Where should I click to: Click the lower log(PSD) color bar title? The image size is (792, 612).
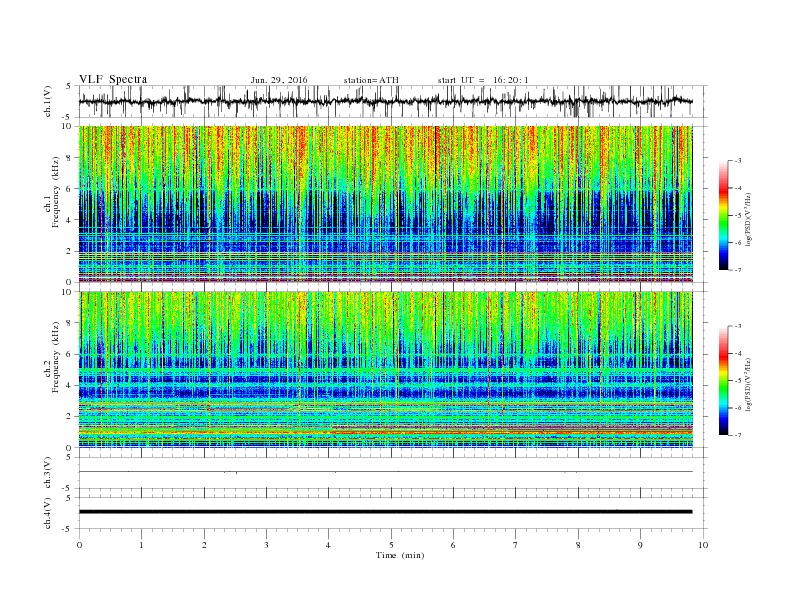(749, 384)
